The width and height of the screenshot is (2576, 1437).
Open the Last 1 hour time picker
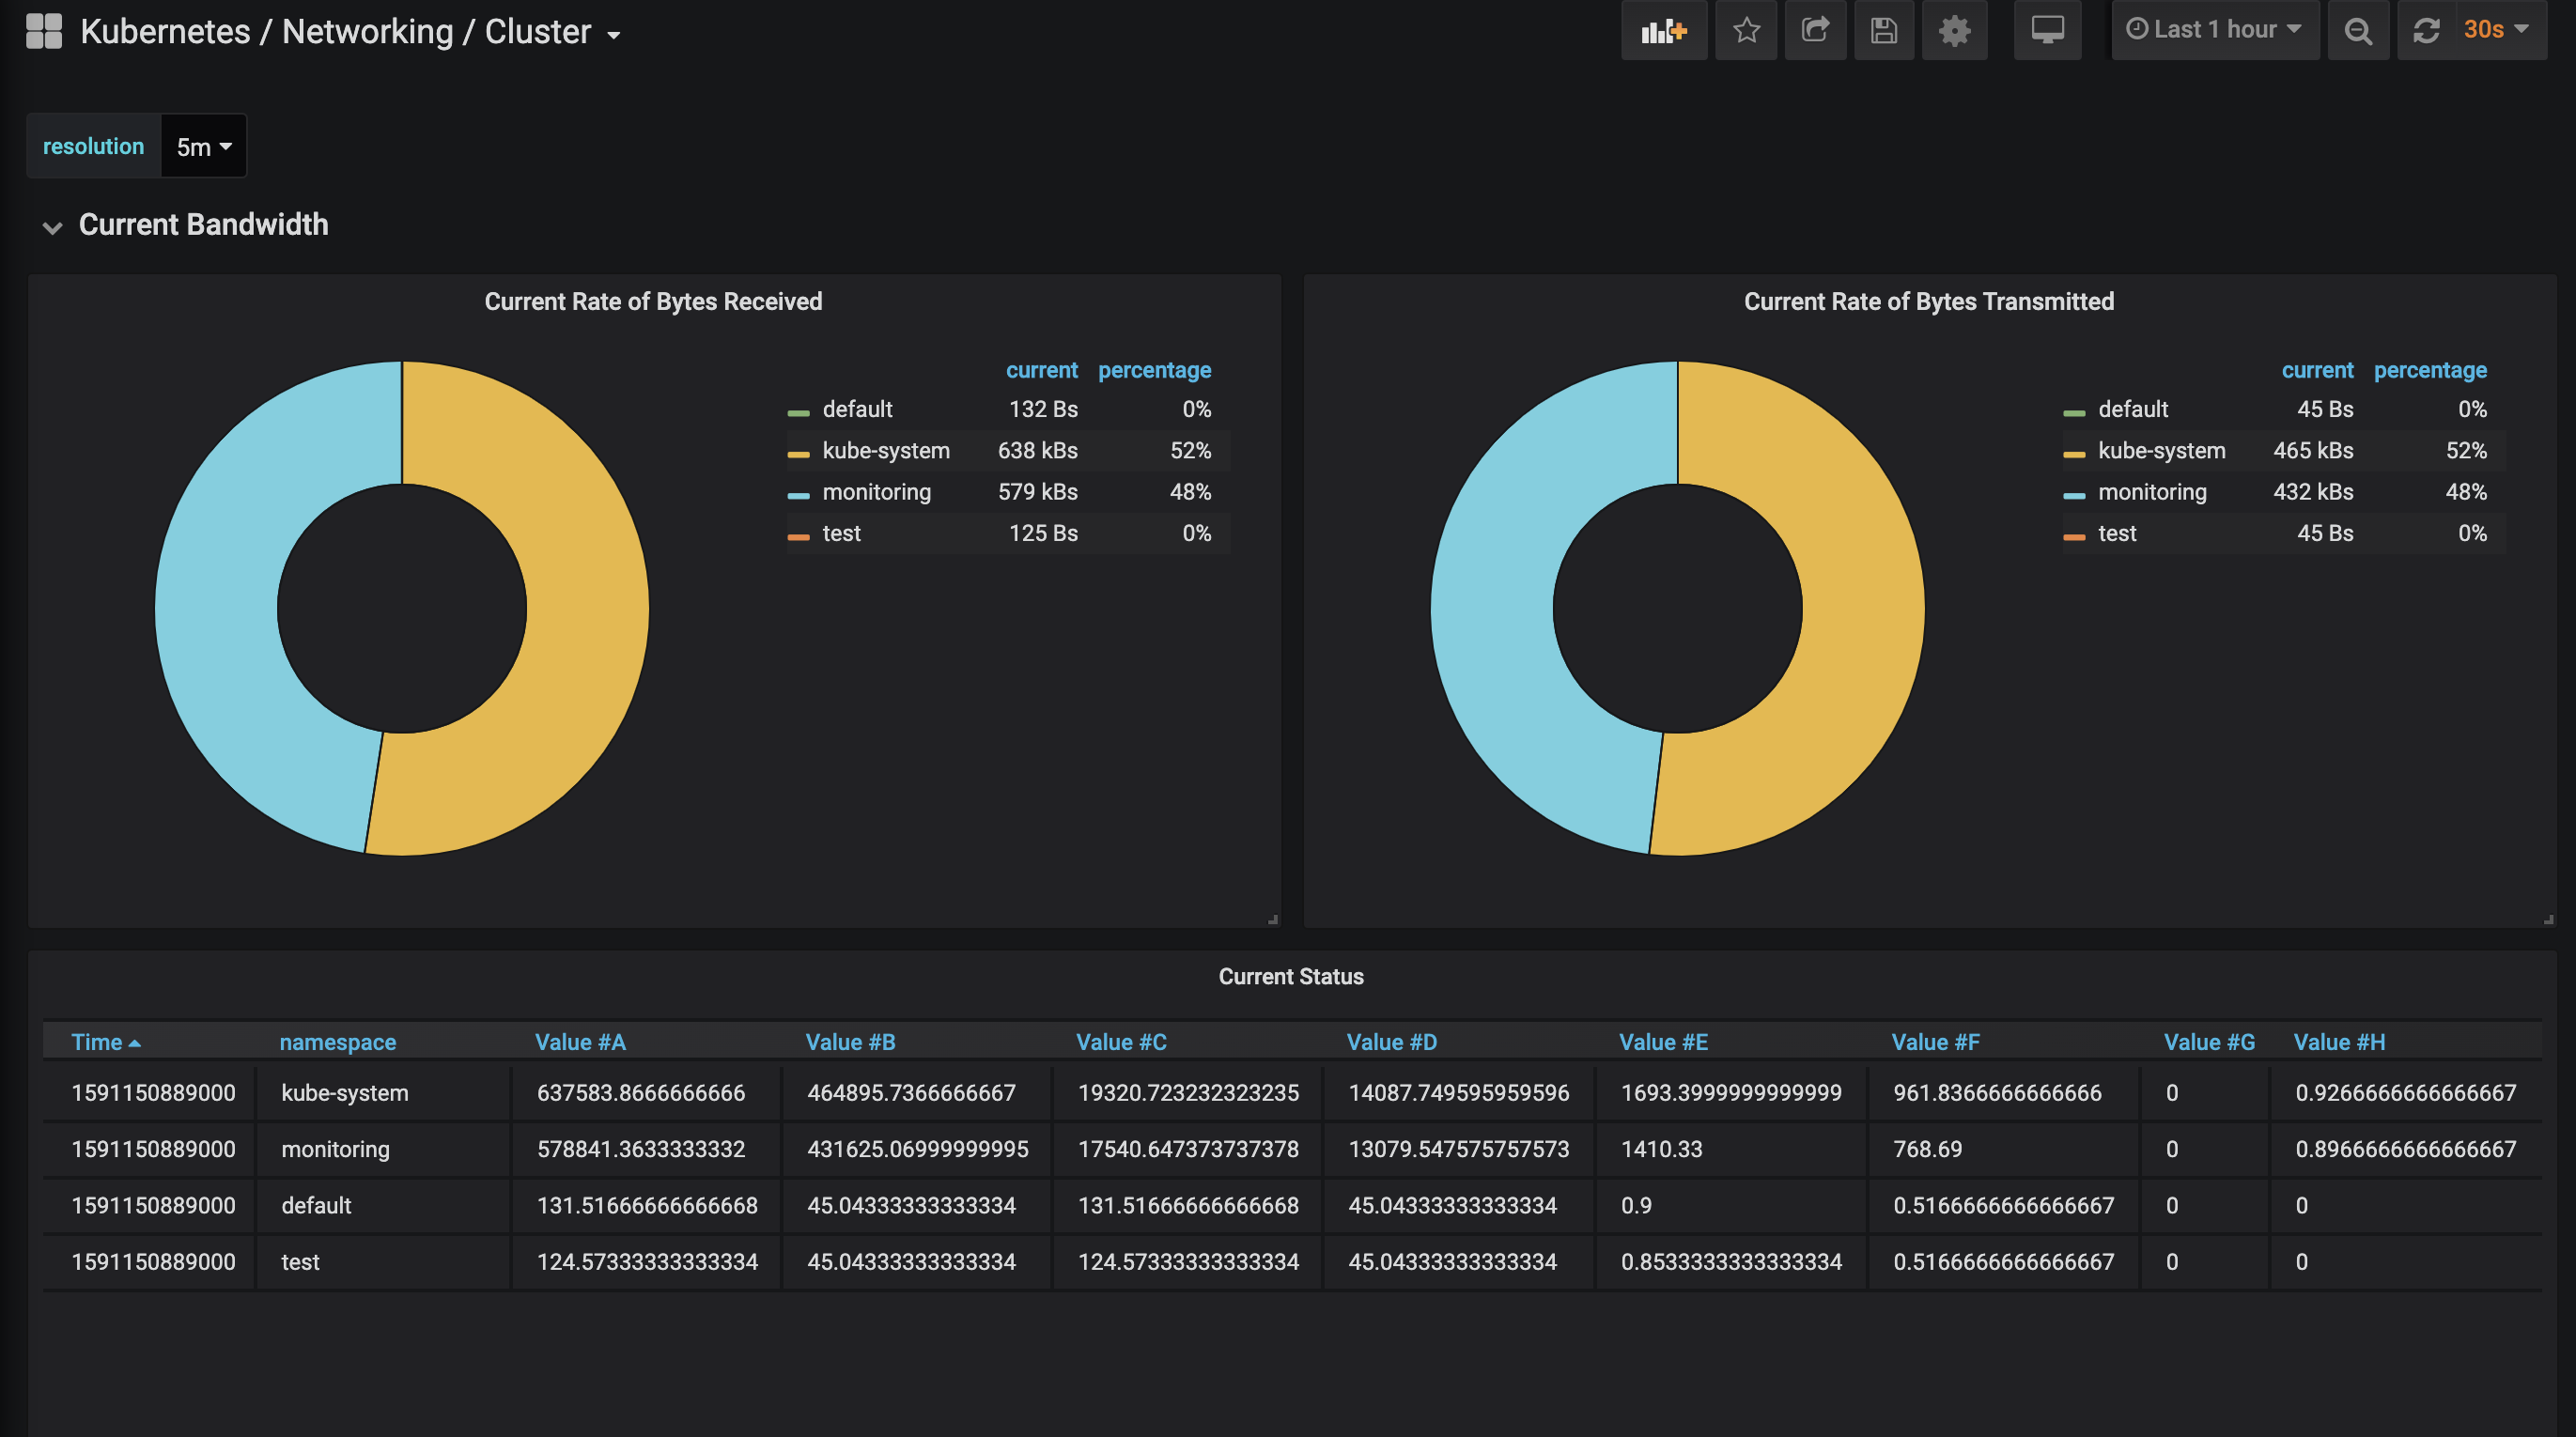coord(2214,30)
